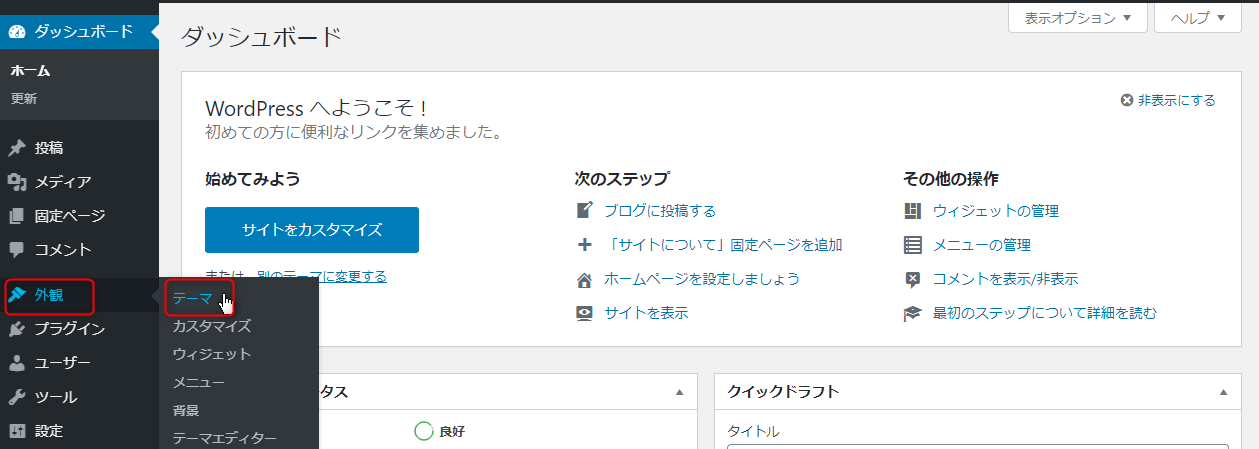Click the comment-off icon next to コメントを表示/非表示
Image resolution: width=1259 pixels, height=449 pixels.
pyautogui.click(x=912, y=279)
